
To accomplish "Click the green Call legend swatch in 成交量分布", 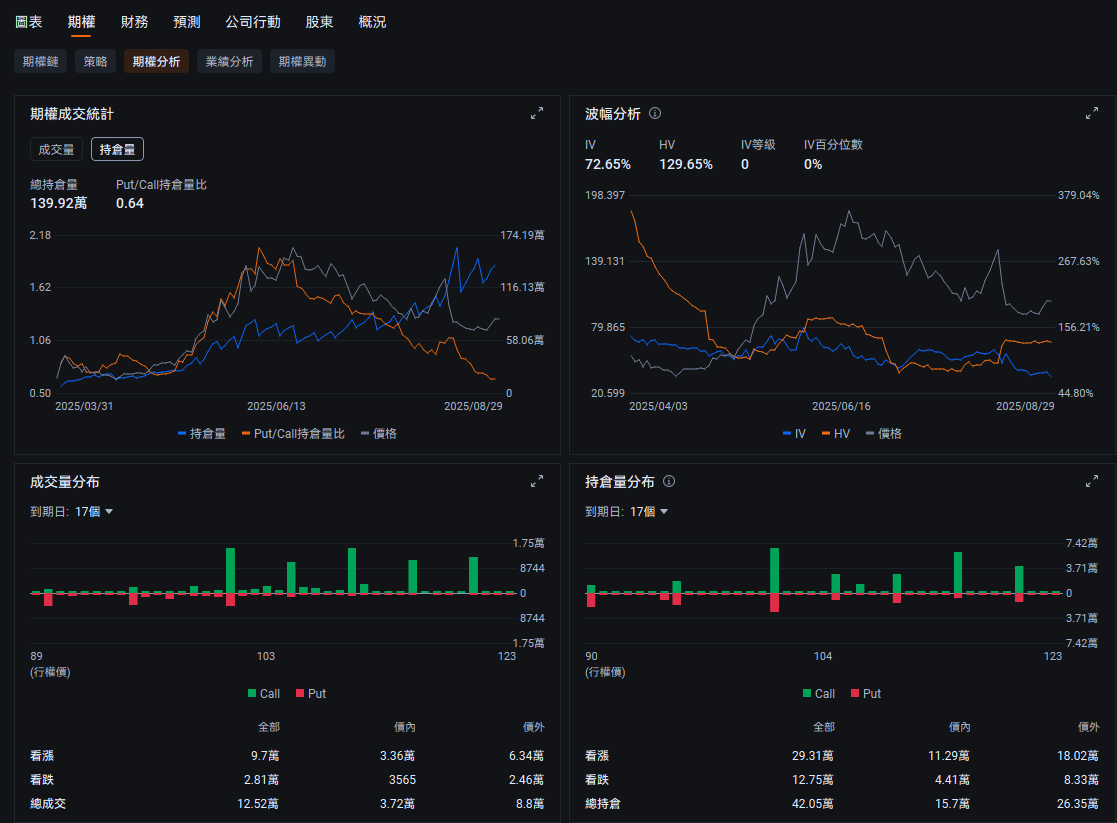I will (252, 693).
